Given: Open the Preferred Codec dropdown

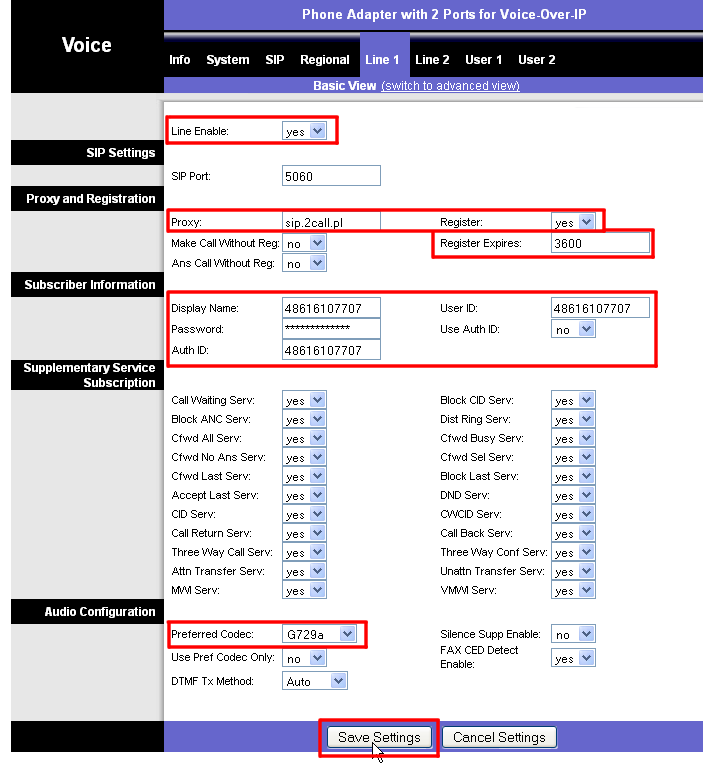Looking at the screenshot, I should tap(319, 634).
